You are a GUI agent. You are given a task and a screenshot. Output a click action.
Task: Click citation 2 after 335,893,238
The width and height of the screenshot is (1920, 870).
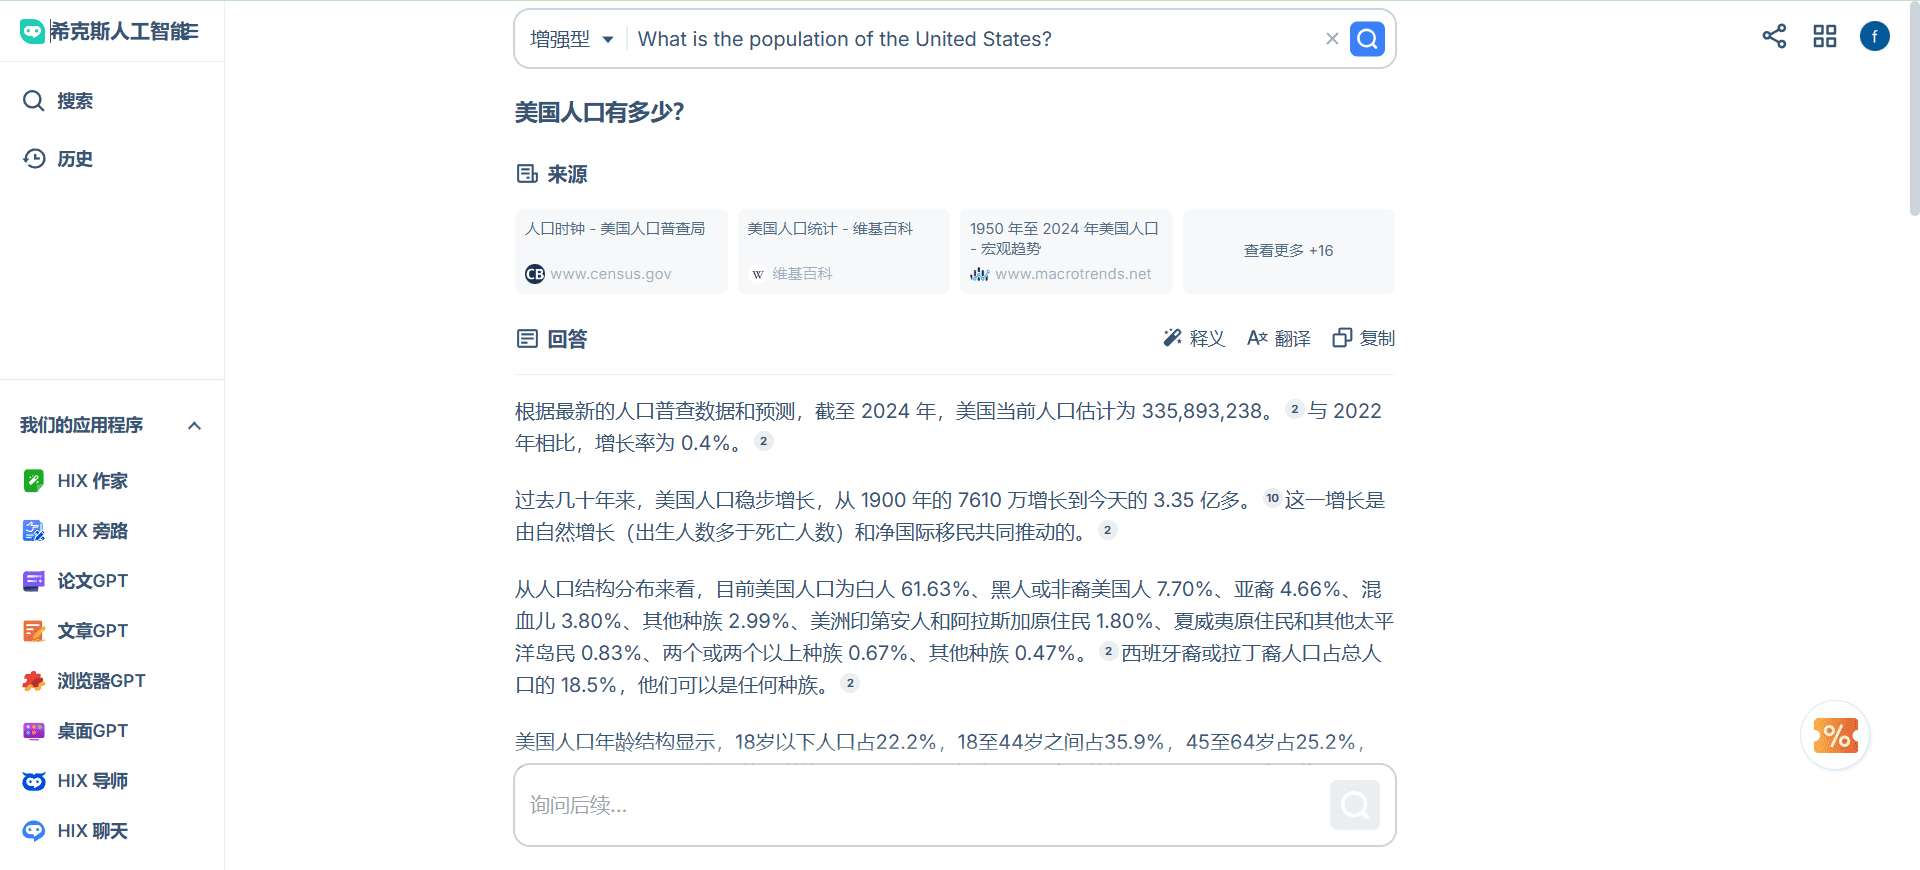(1294, 409)
